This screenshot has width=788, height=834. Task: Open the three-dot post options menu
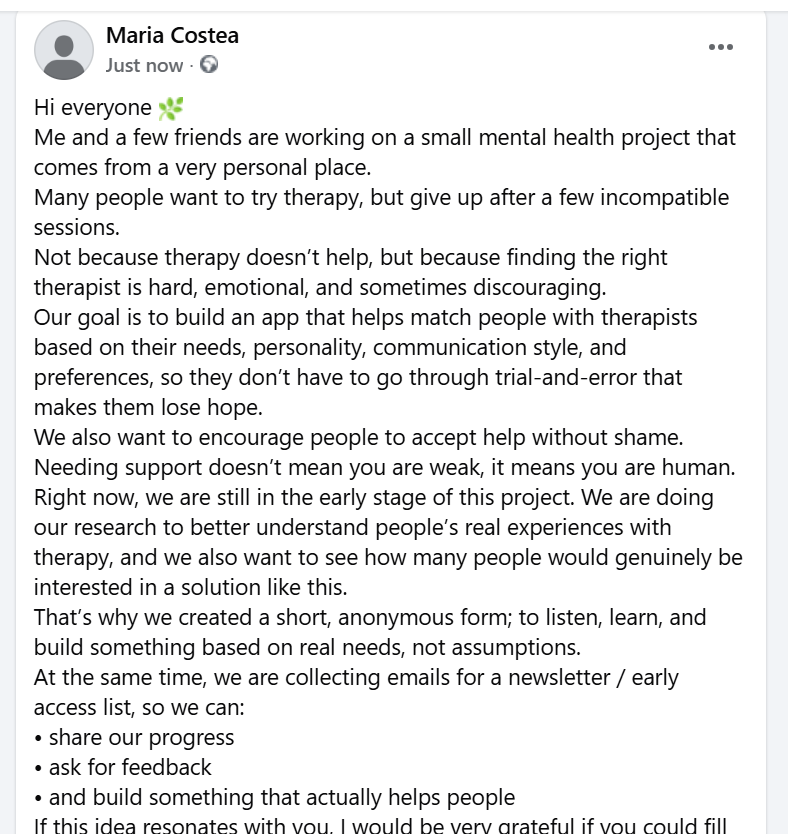tap(720, 47)
